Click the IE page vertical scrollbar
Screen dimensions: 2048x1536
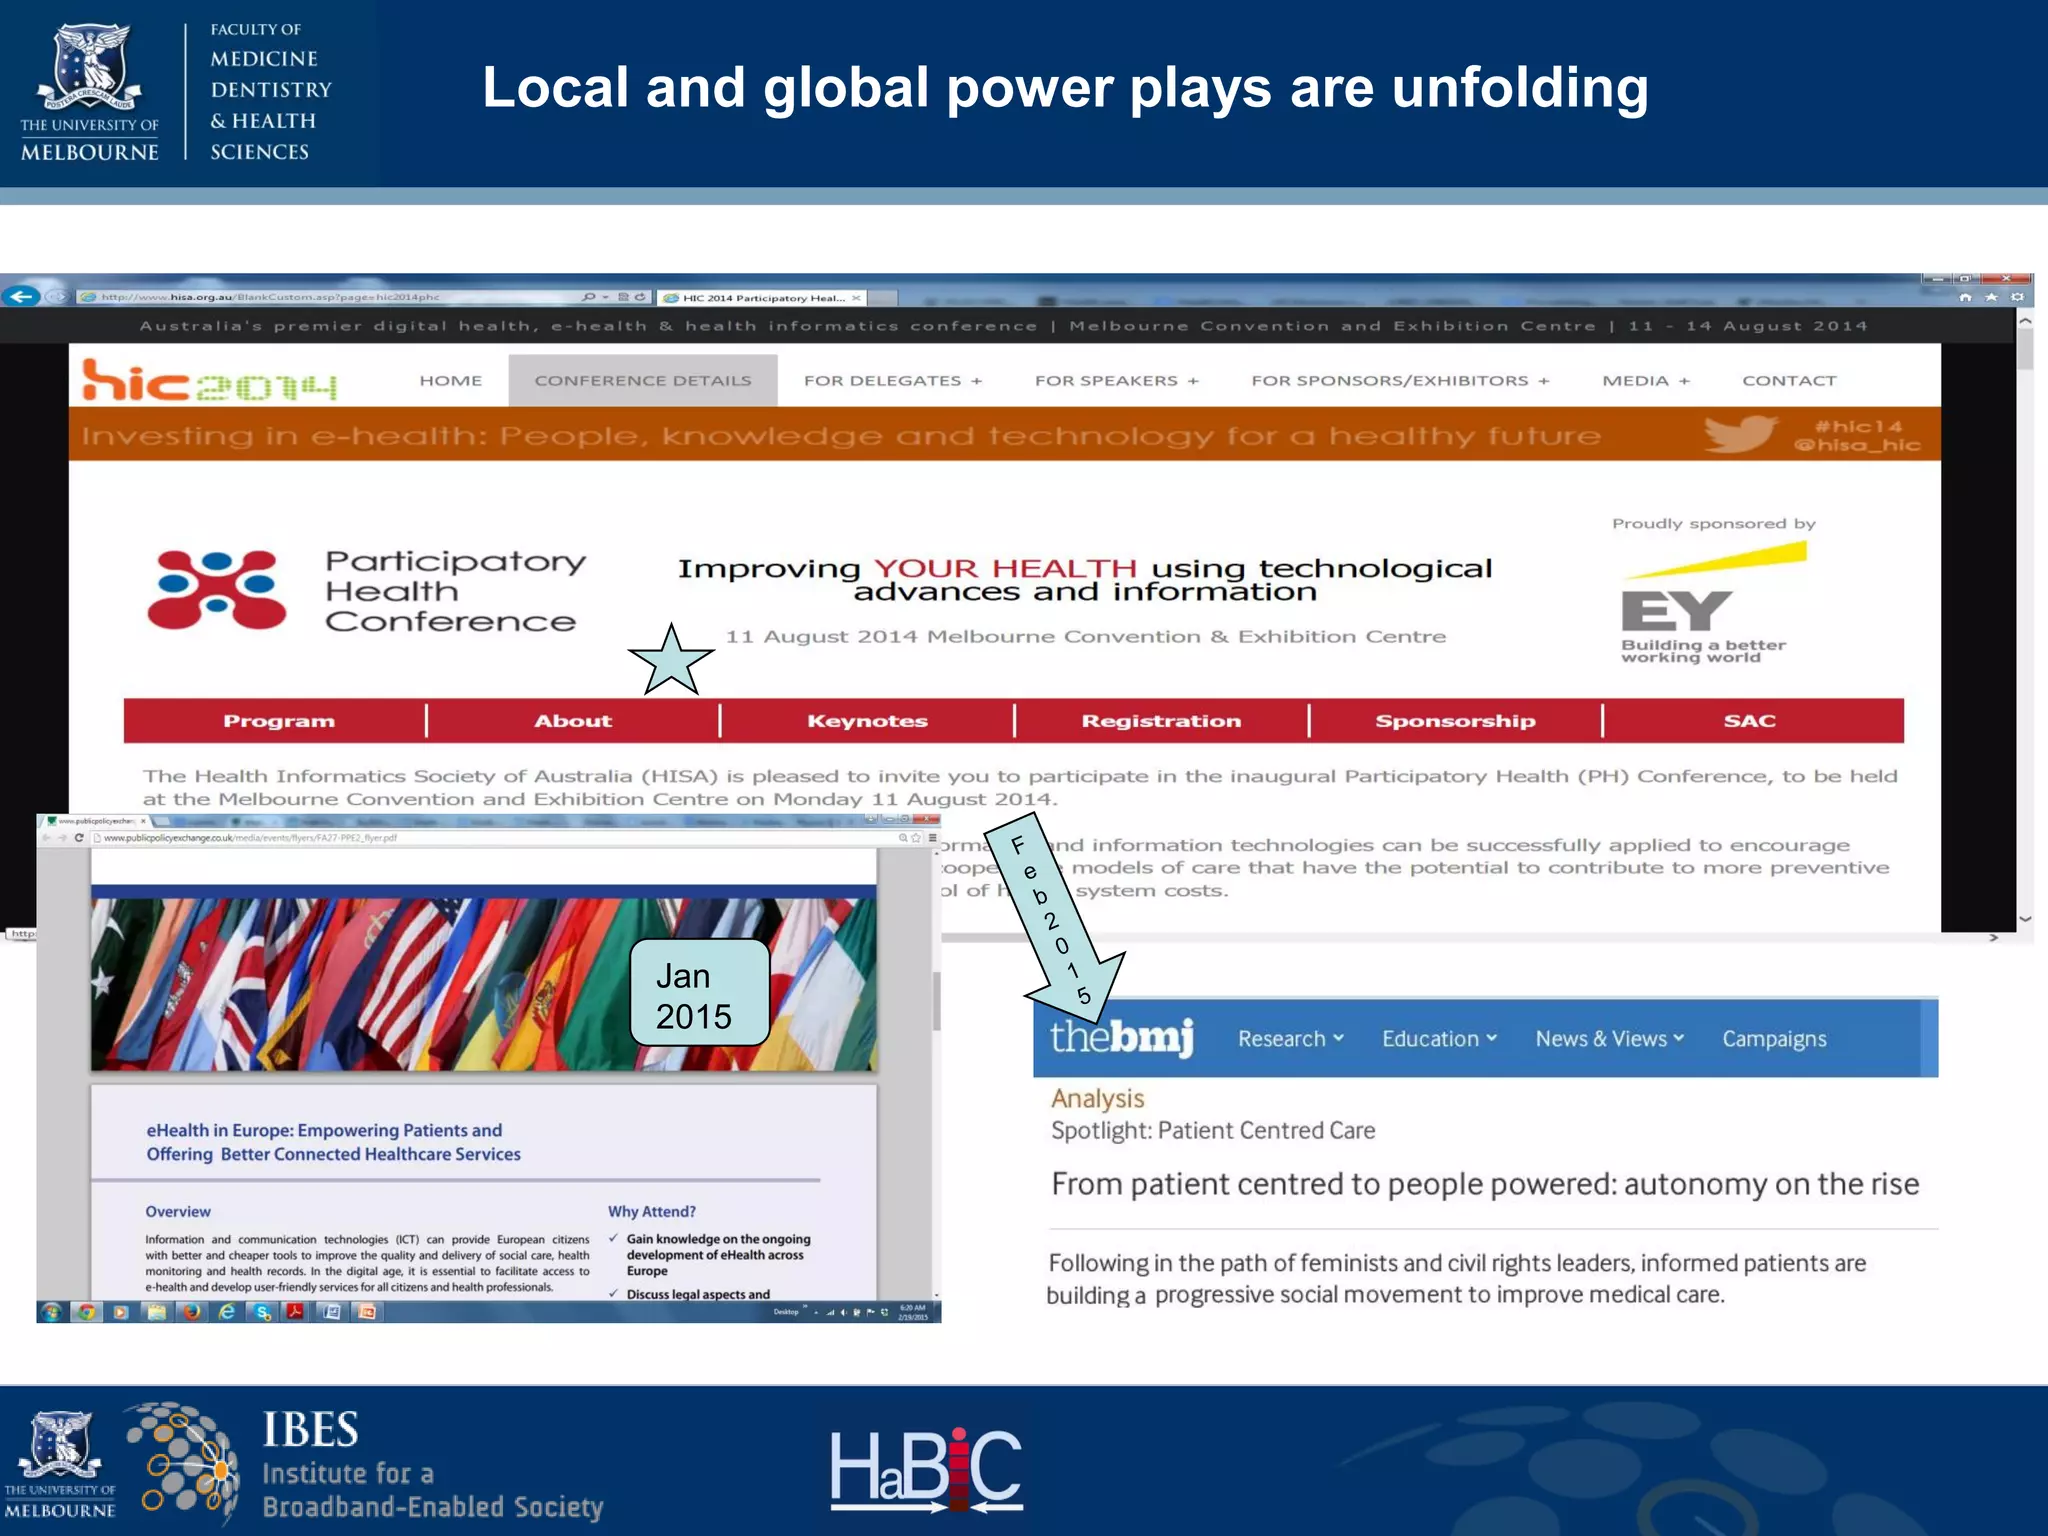point(2025,620)
